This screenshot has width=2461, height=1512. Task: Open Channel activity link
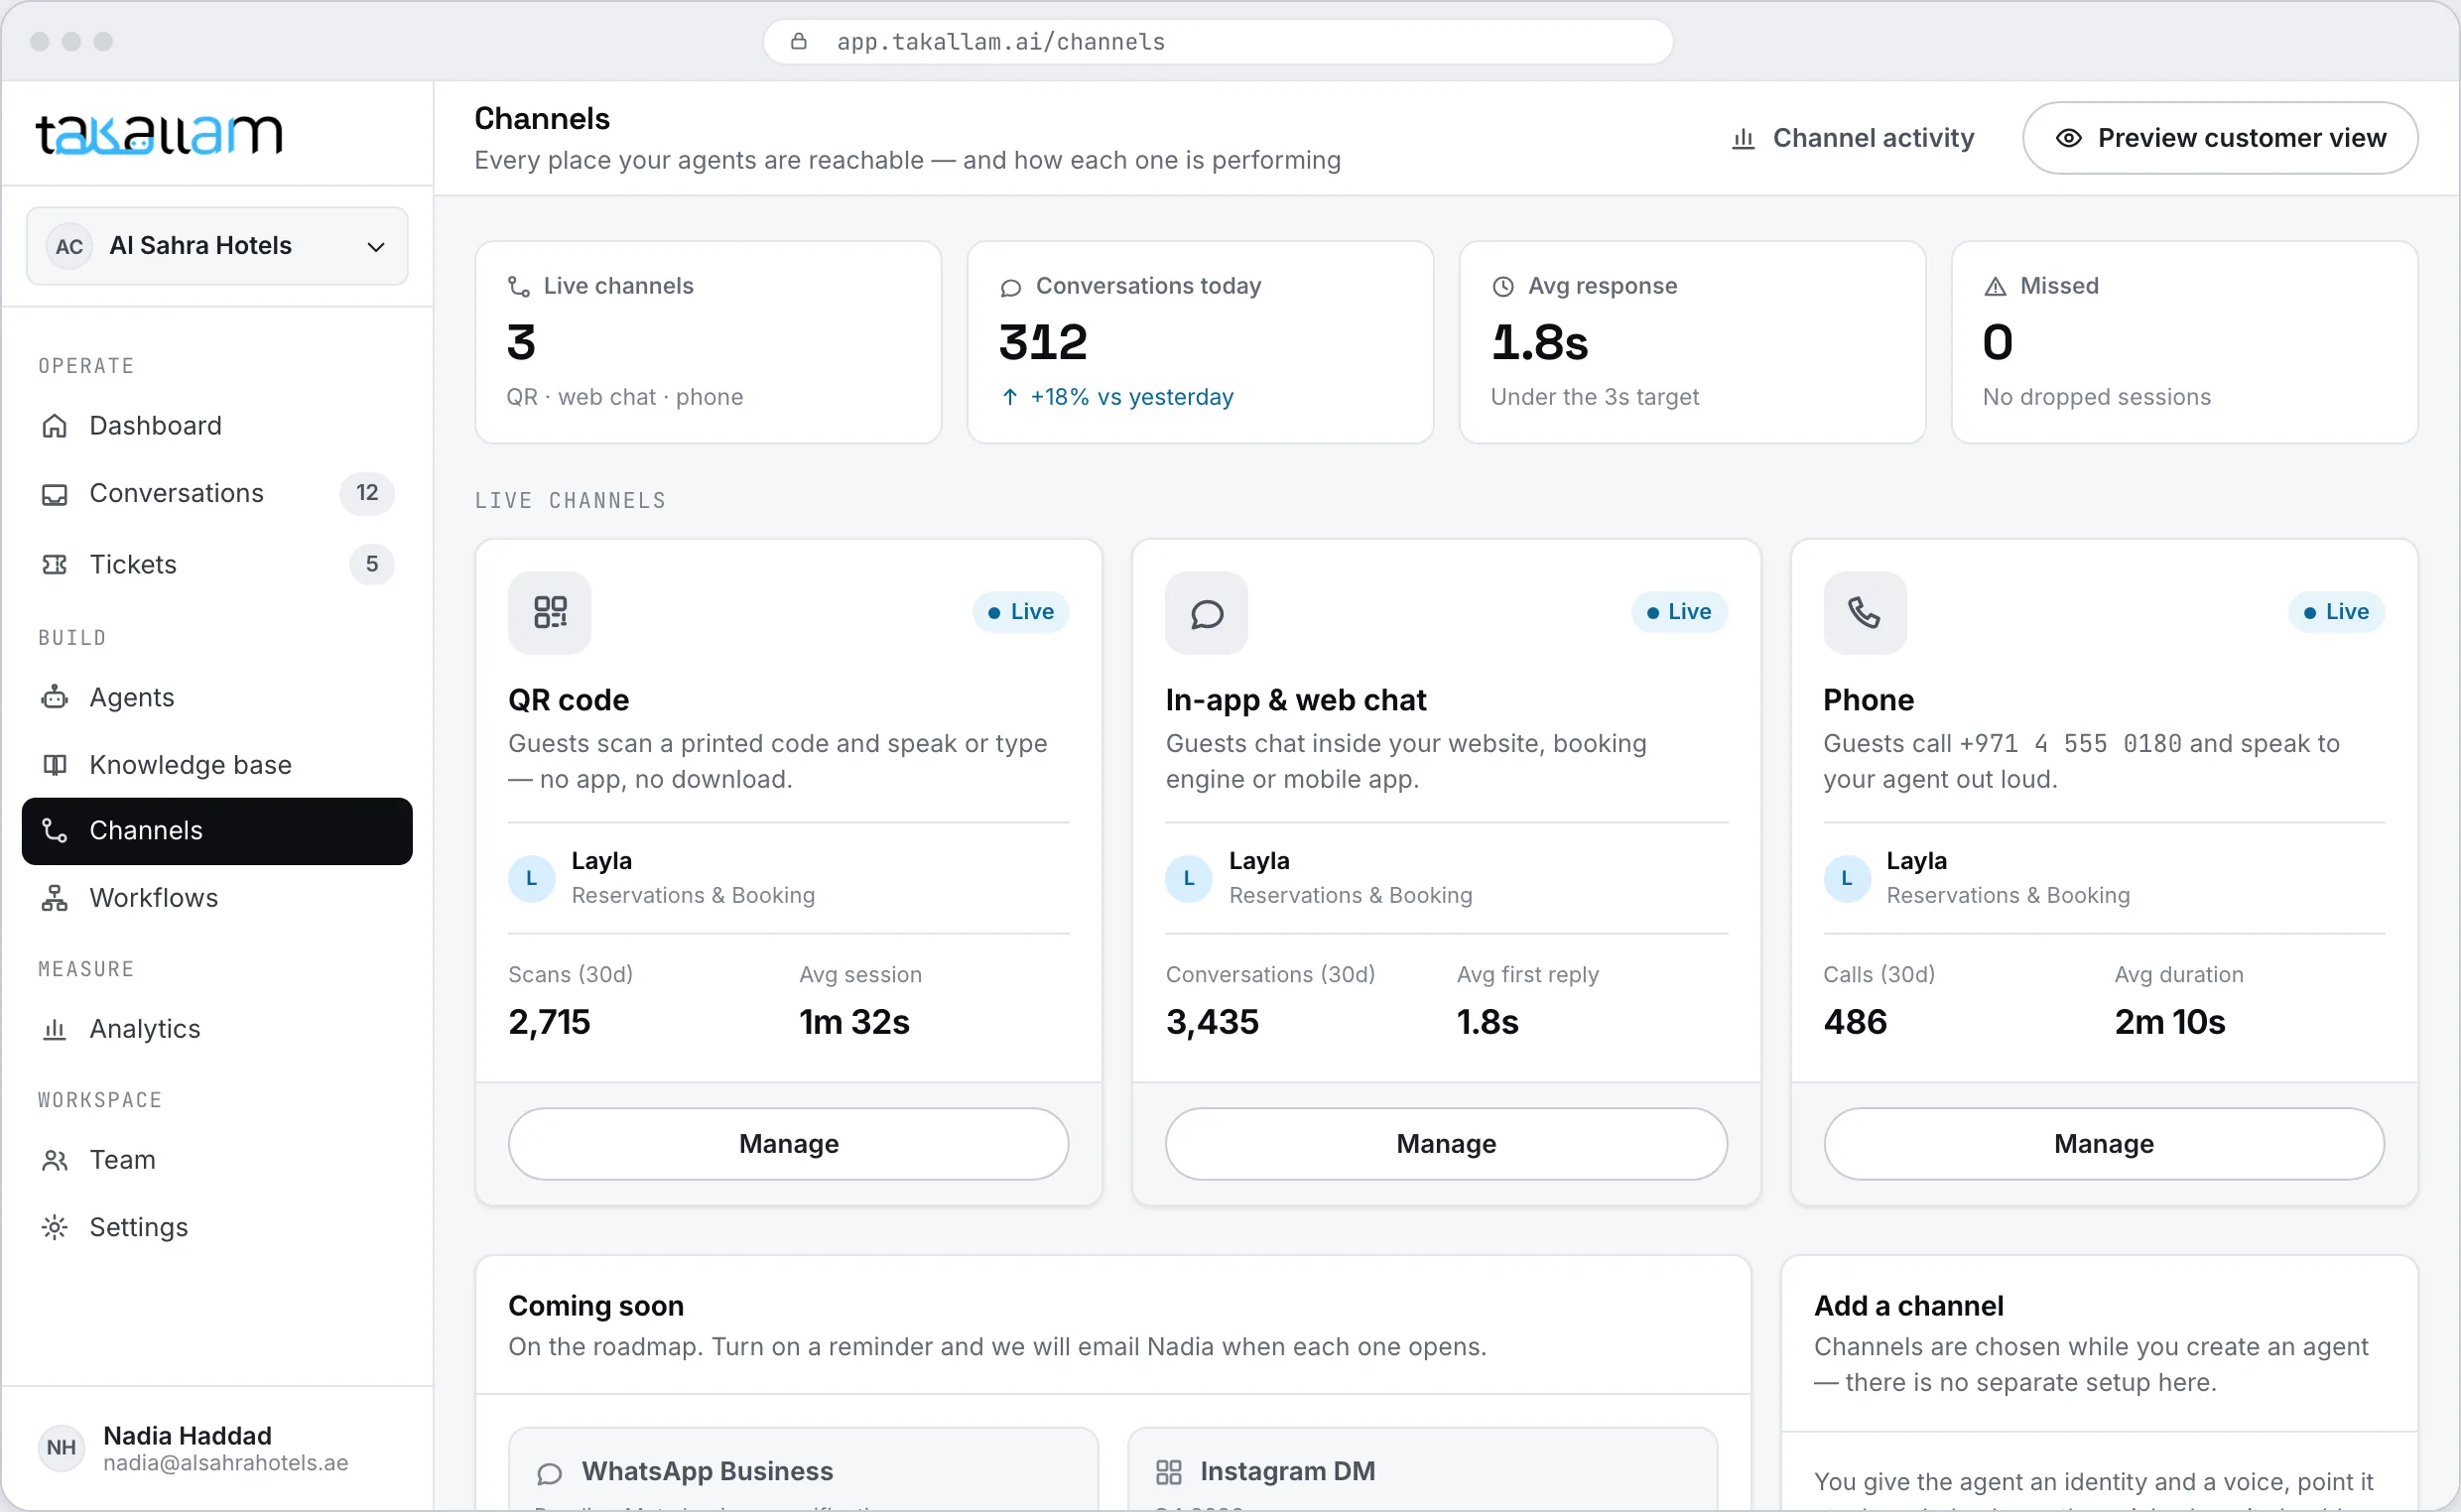1853,138
